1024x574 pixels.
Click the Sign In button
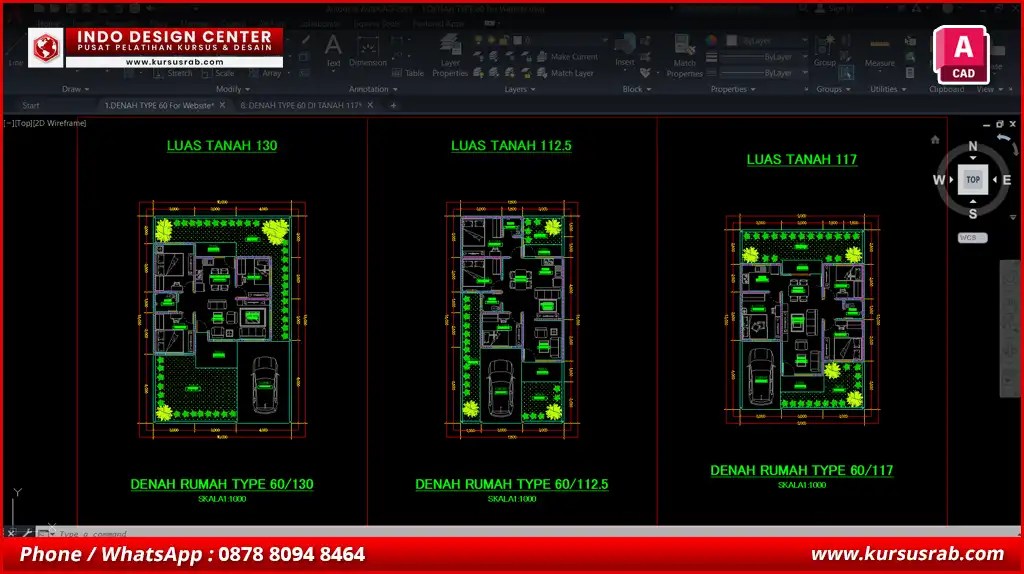tap(835, 9)
